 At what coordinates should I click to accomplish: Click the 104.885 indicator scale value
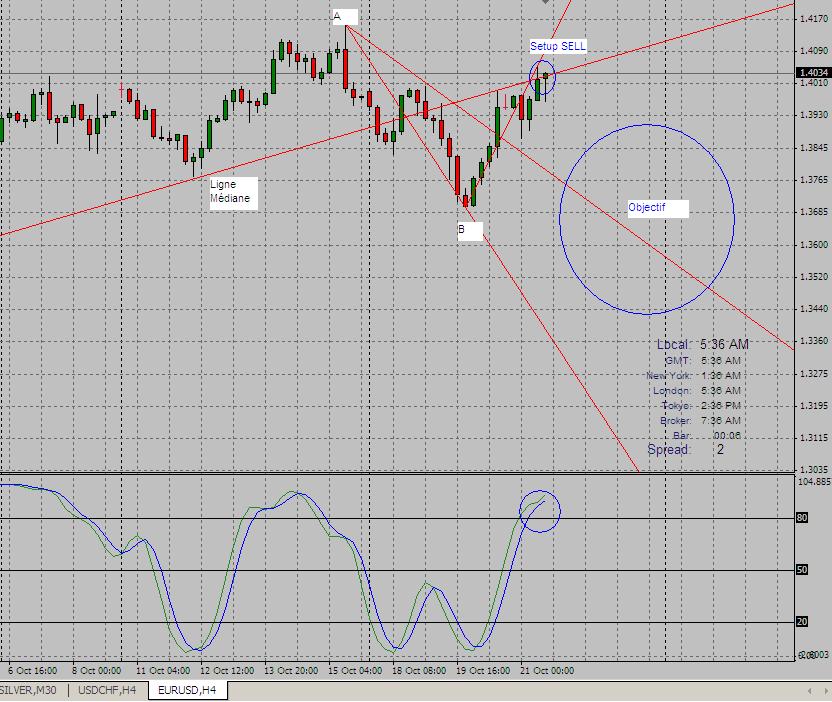click(814, 482)
